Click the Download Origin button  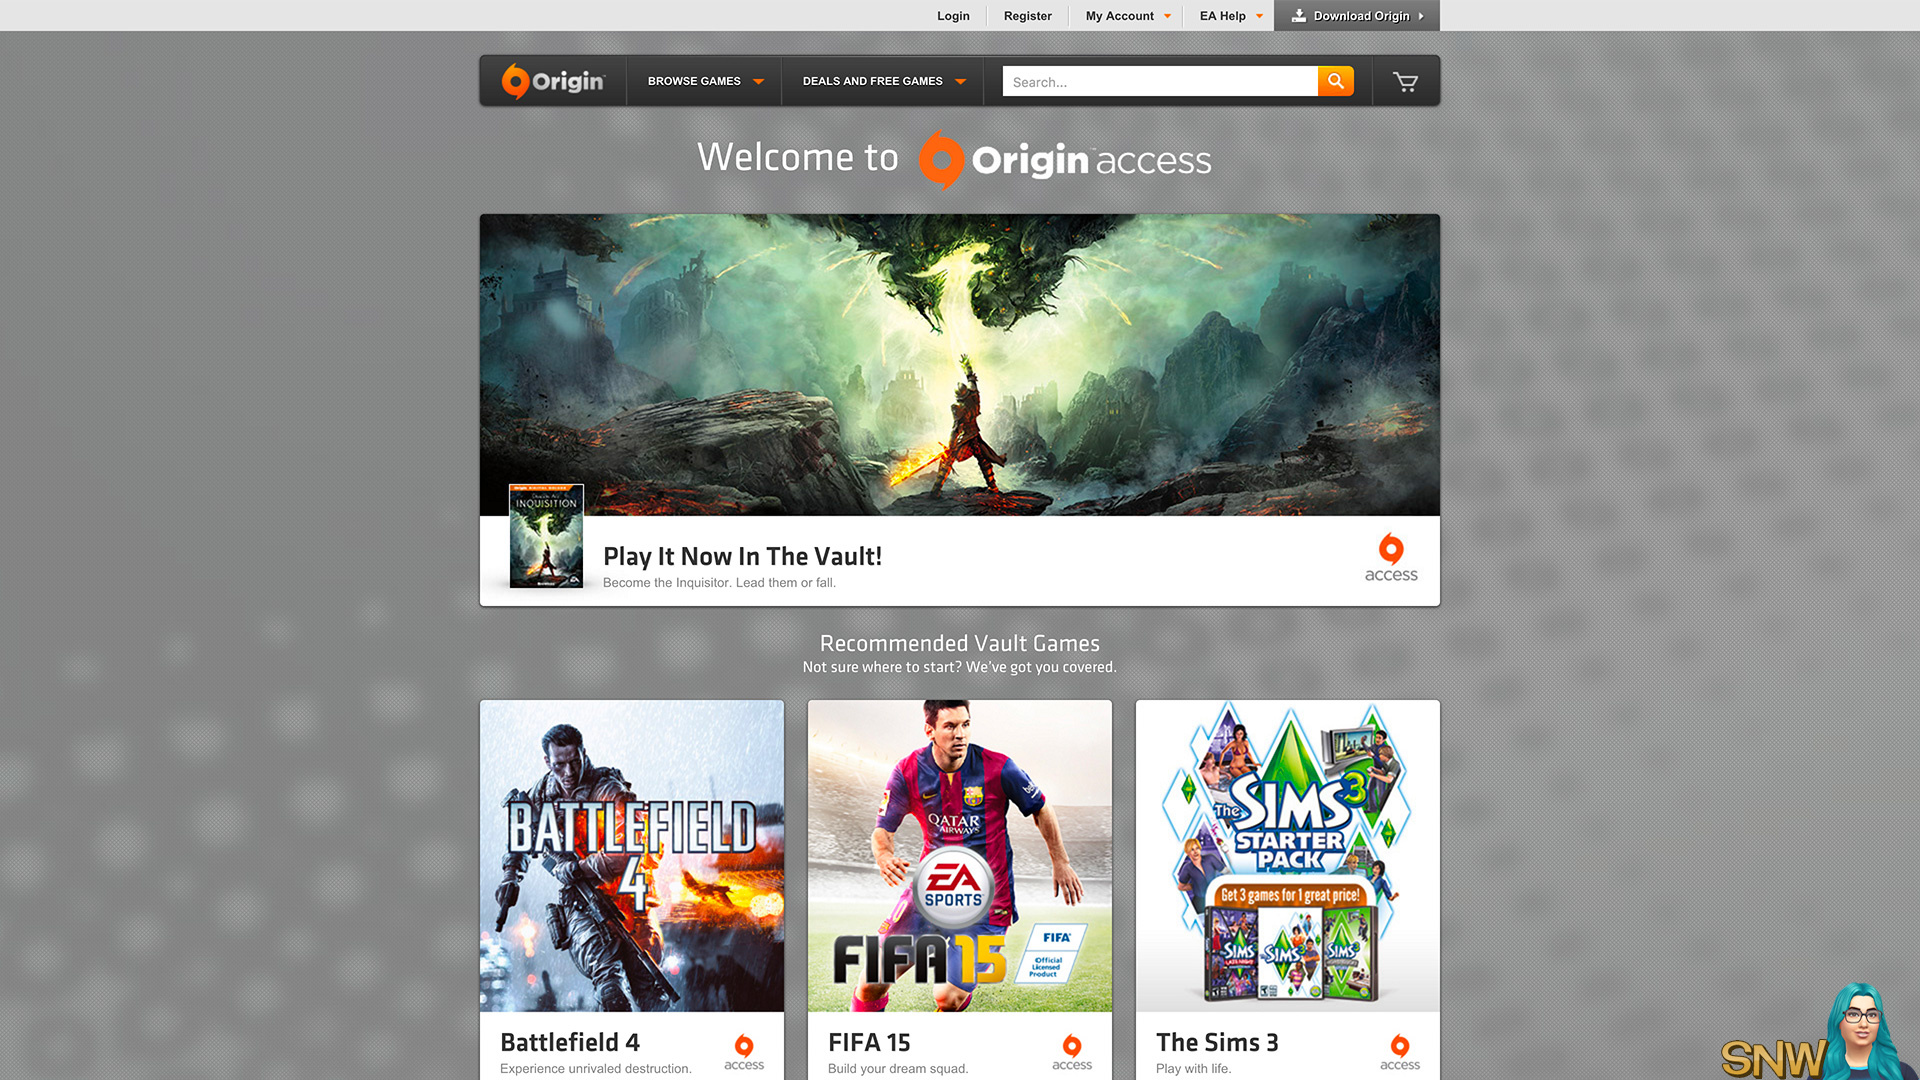pos(1356,16)
